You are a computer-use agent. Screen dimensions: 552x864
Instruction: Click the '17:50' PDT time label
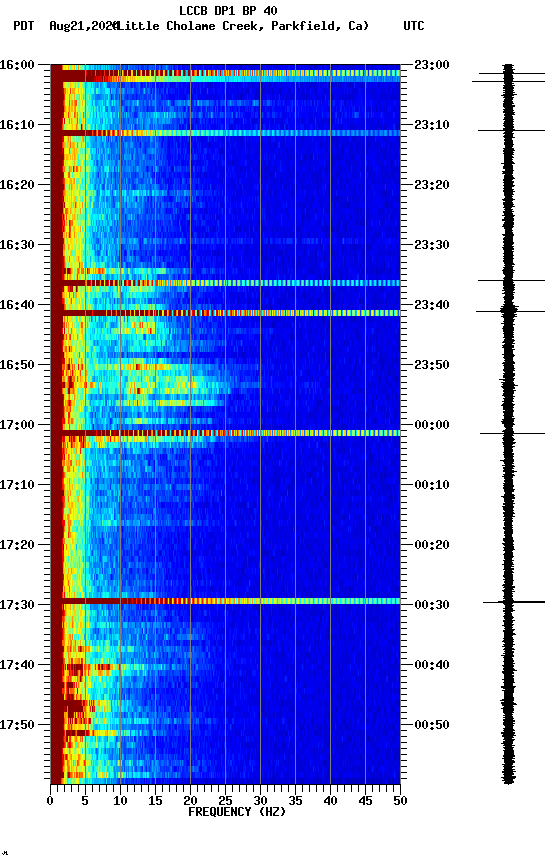coord(17,725)
